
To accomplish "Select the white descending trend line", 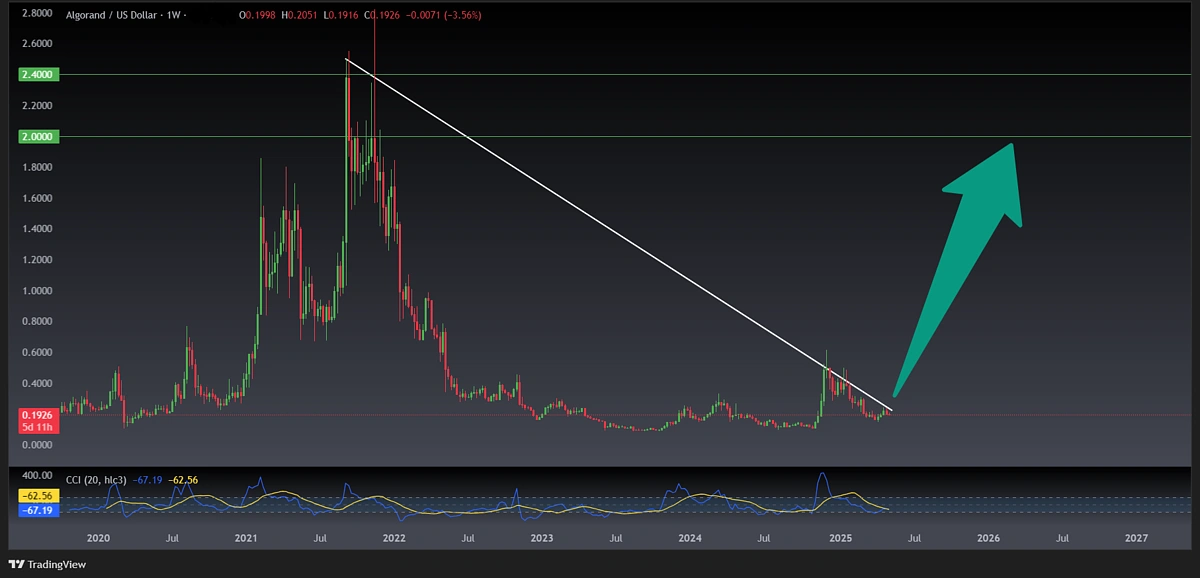I will (618, 235).
